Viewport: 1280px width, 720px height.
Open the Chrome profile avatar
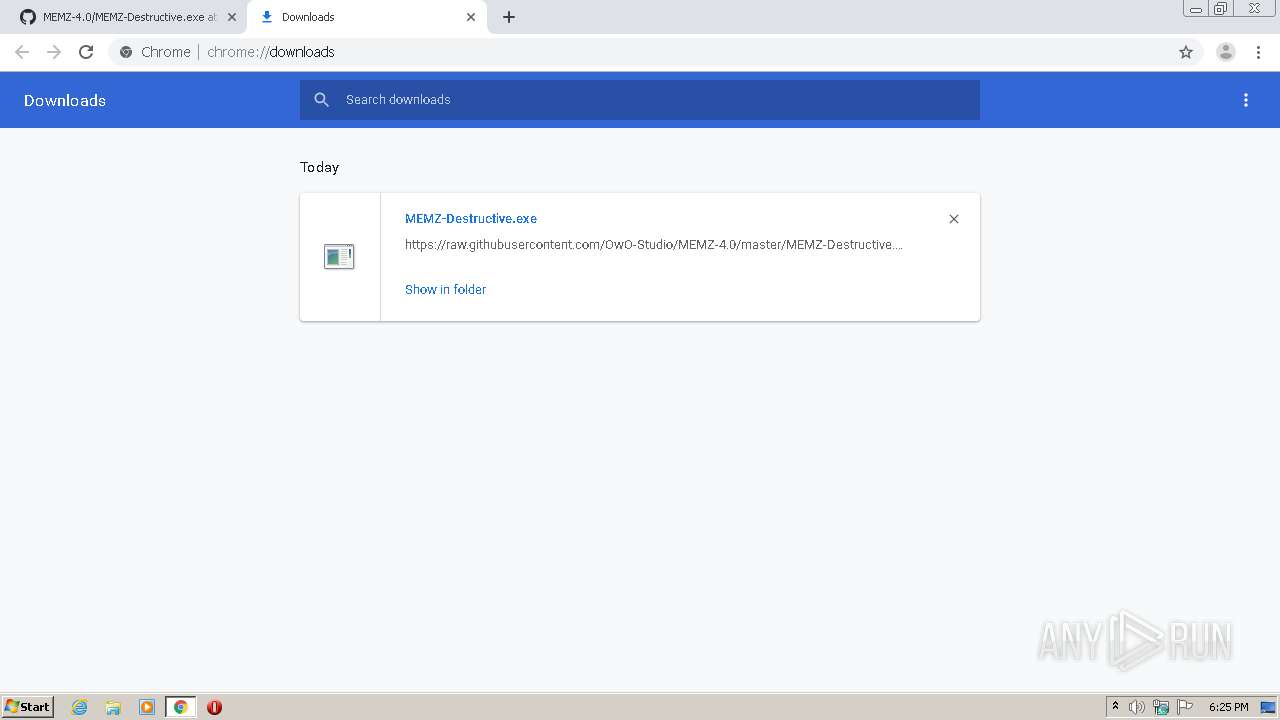pyautogui.click(x=1226, y=52)
